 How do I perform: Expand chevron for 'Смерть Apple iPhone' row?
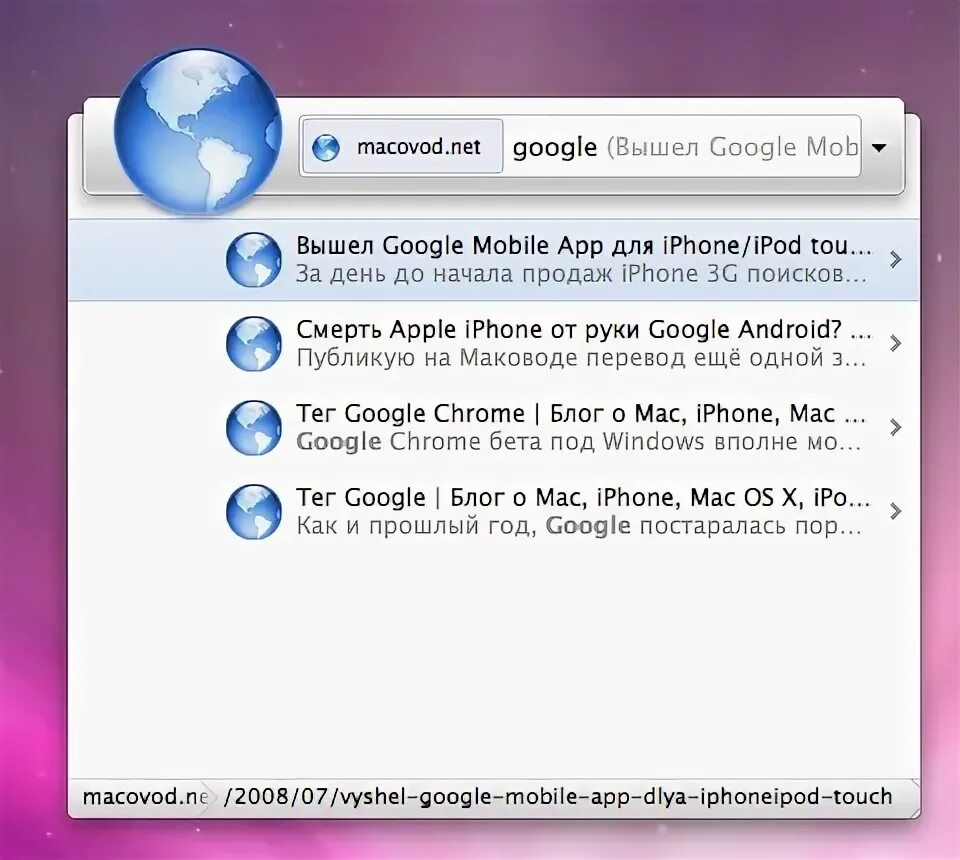pyautogui.click(x=896, y=343)
